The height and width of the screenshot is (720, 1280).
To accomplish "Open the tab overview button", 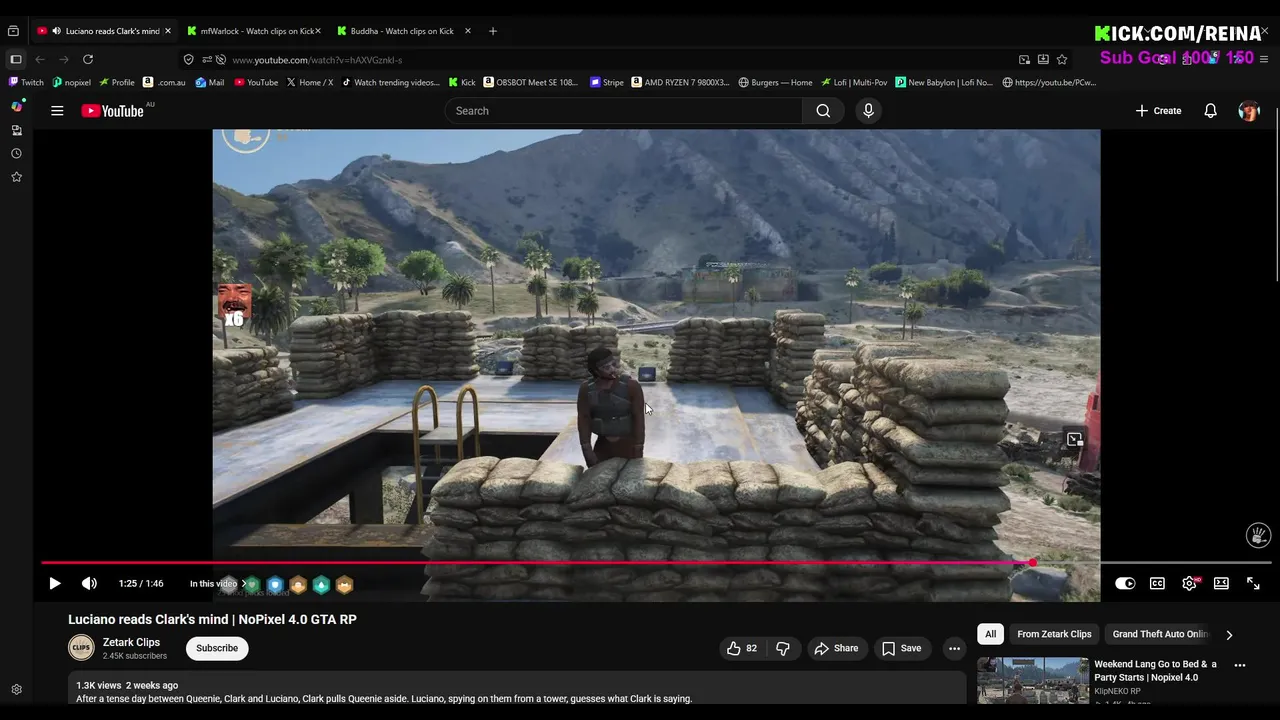I will coord(13,31).
